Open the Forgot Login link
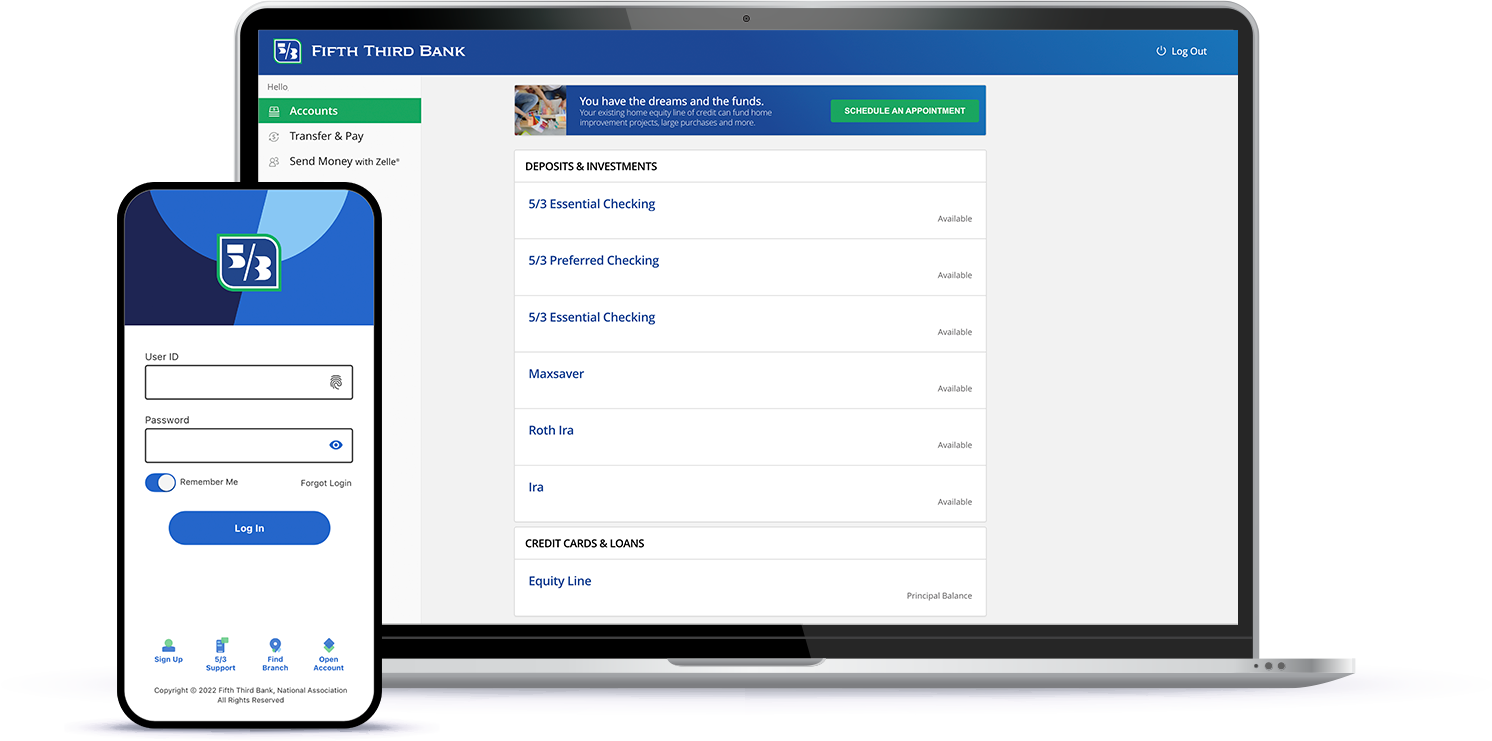 [326, 482]
